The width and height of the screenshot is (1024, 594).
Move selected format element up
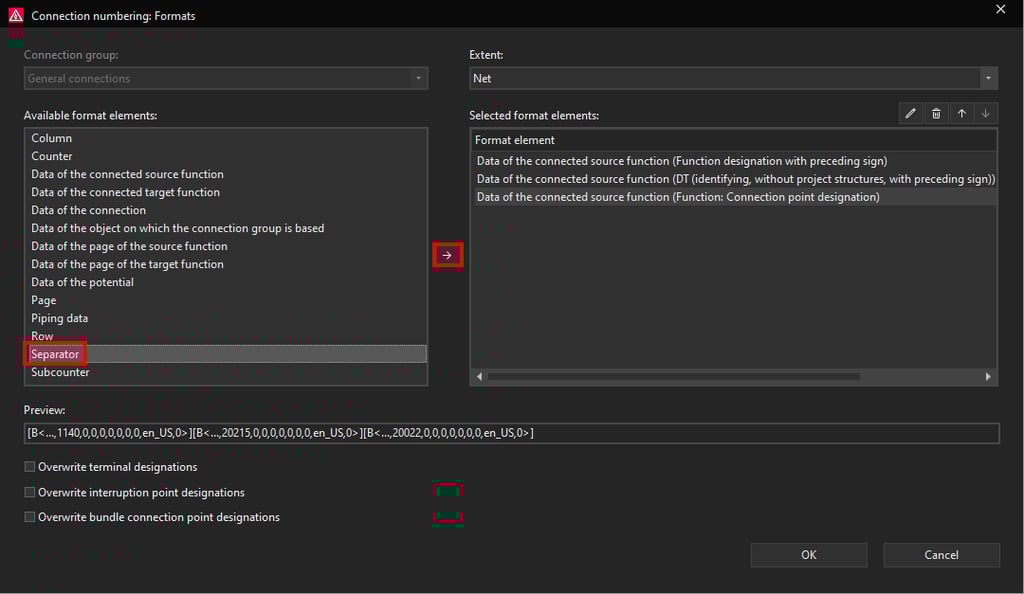[x=961, y=114]
